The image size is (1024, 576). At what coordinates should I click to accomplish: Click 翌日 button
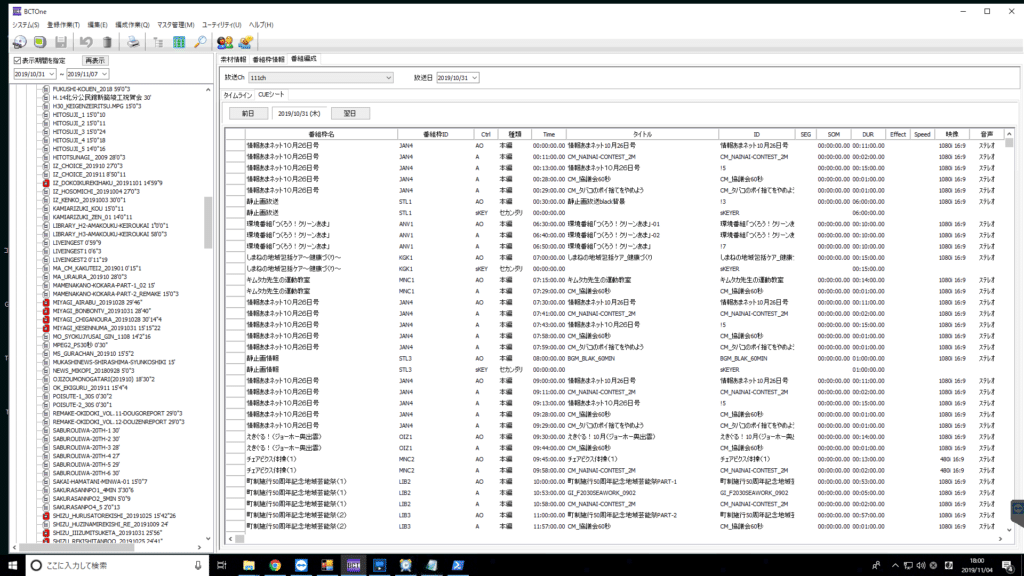350,114
